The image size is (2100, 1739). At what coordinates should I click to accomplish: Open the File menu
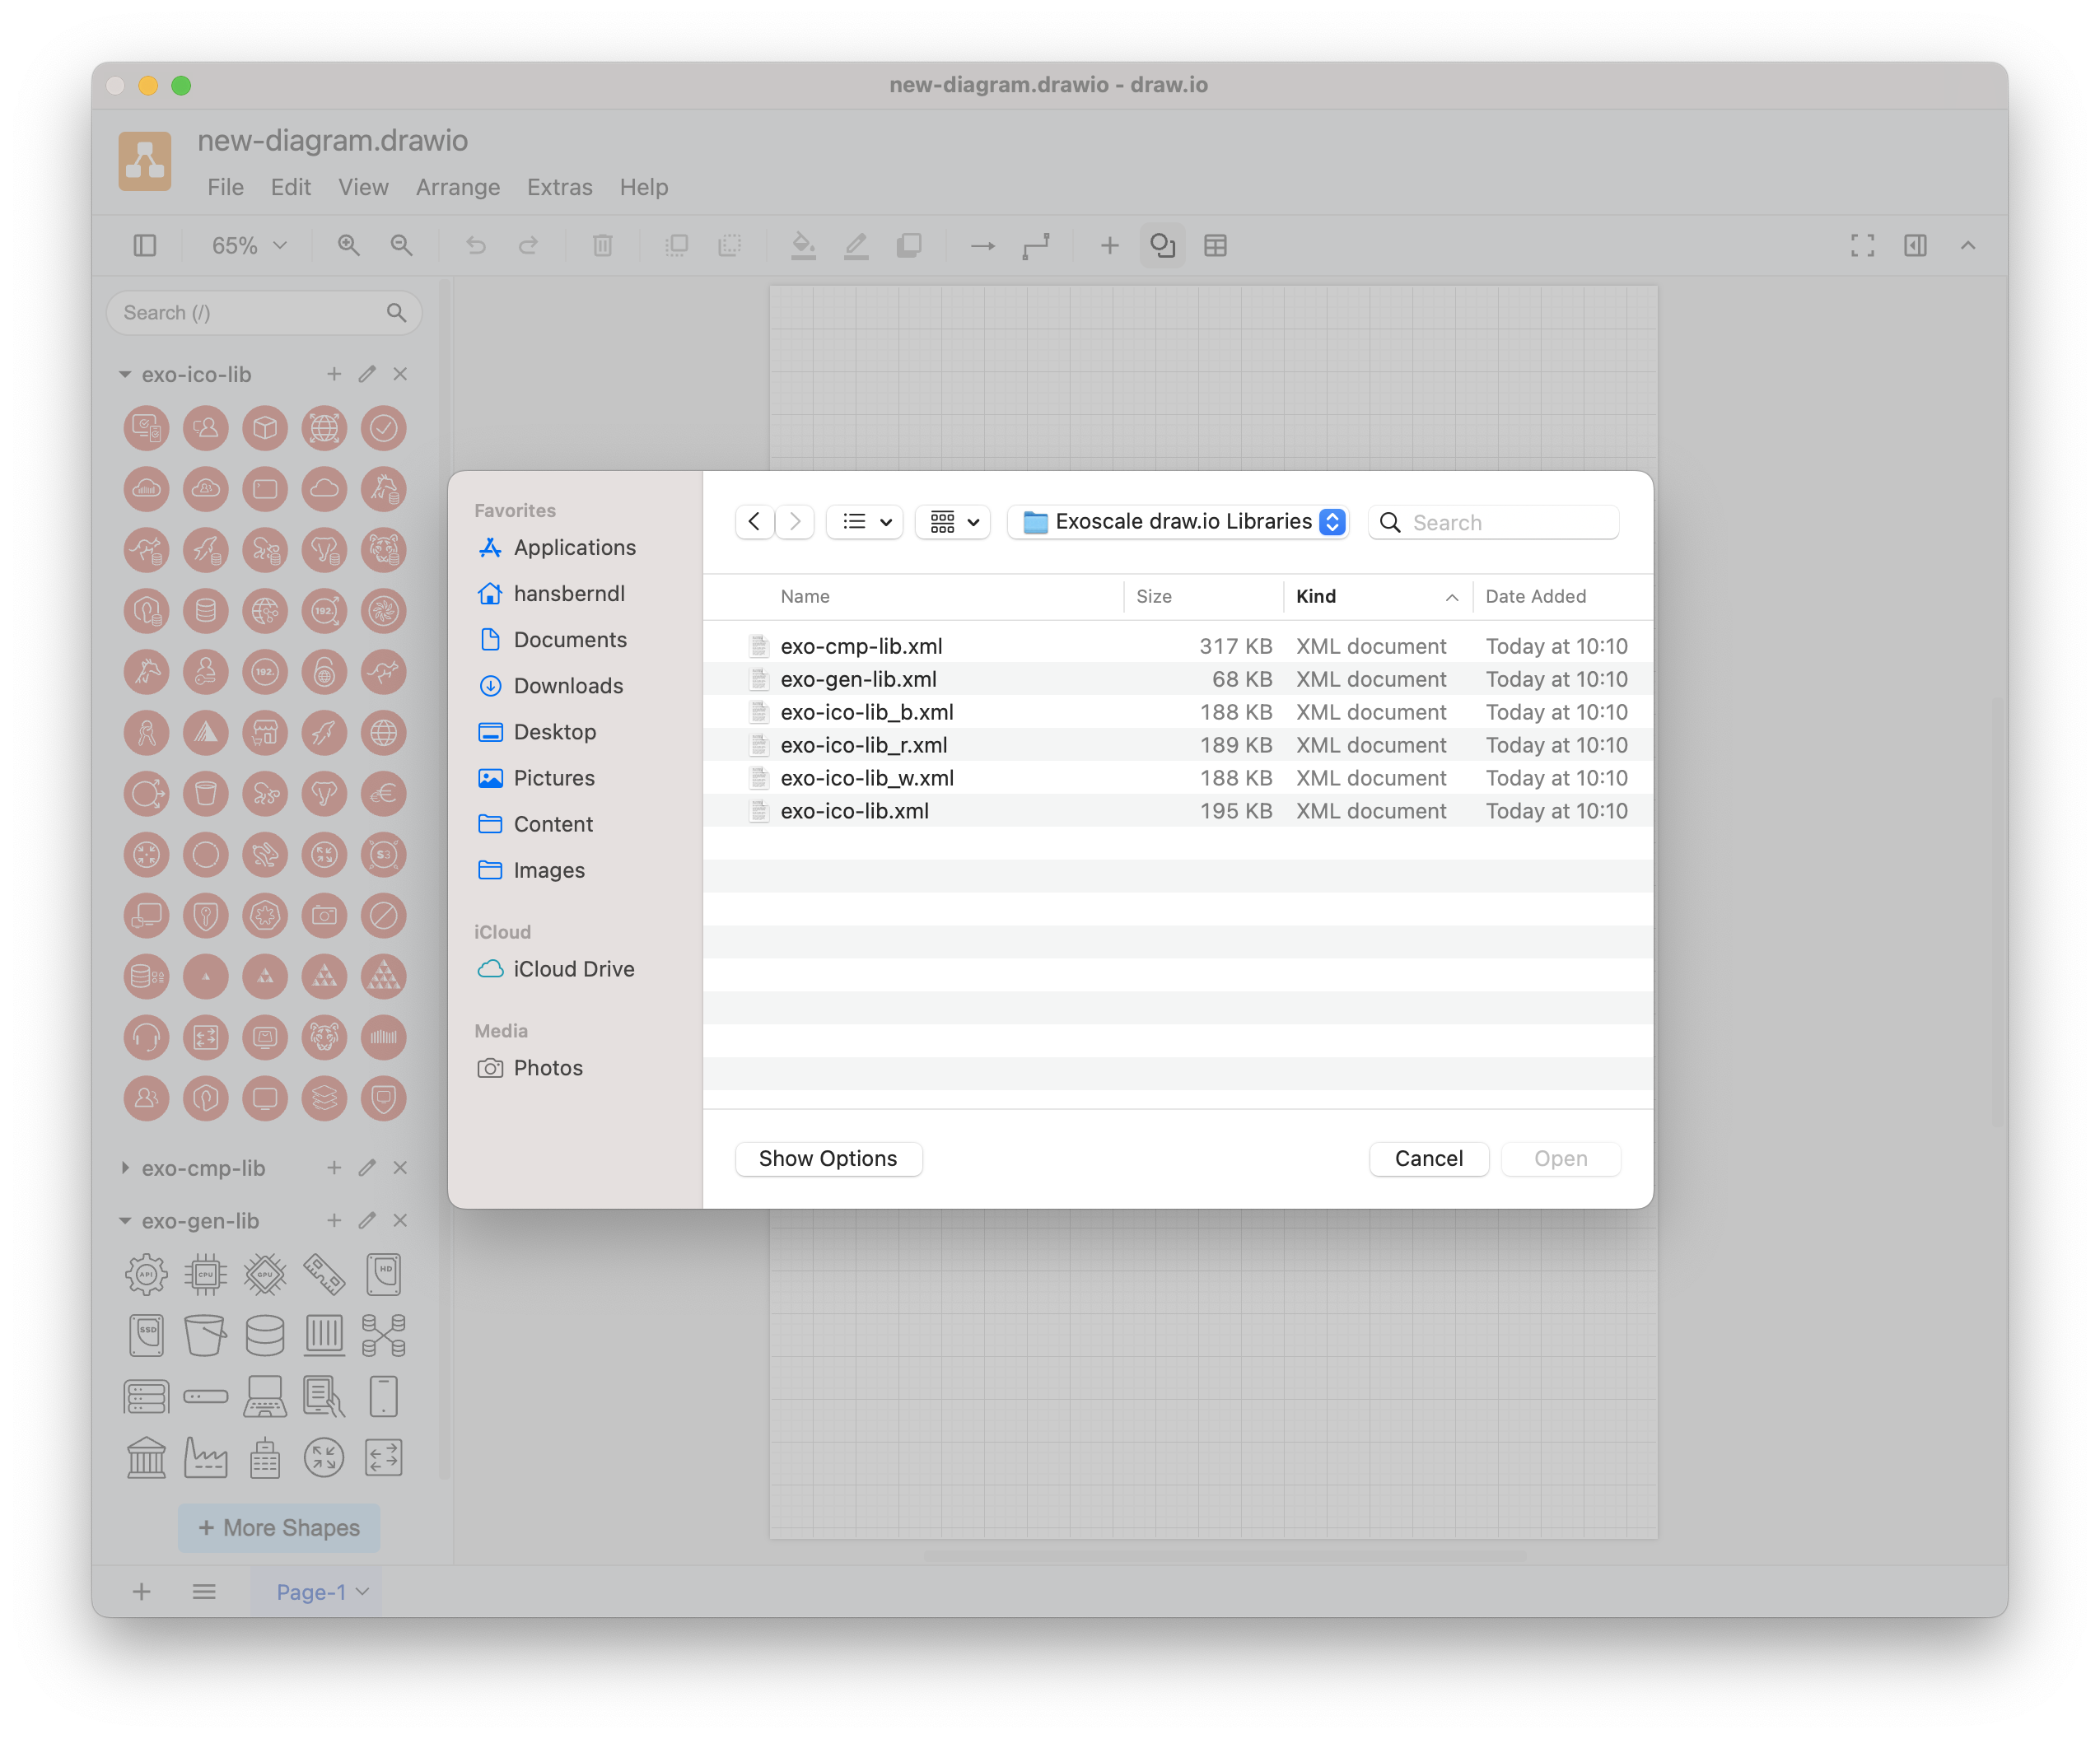point(225,187)
